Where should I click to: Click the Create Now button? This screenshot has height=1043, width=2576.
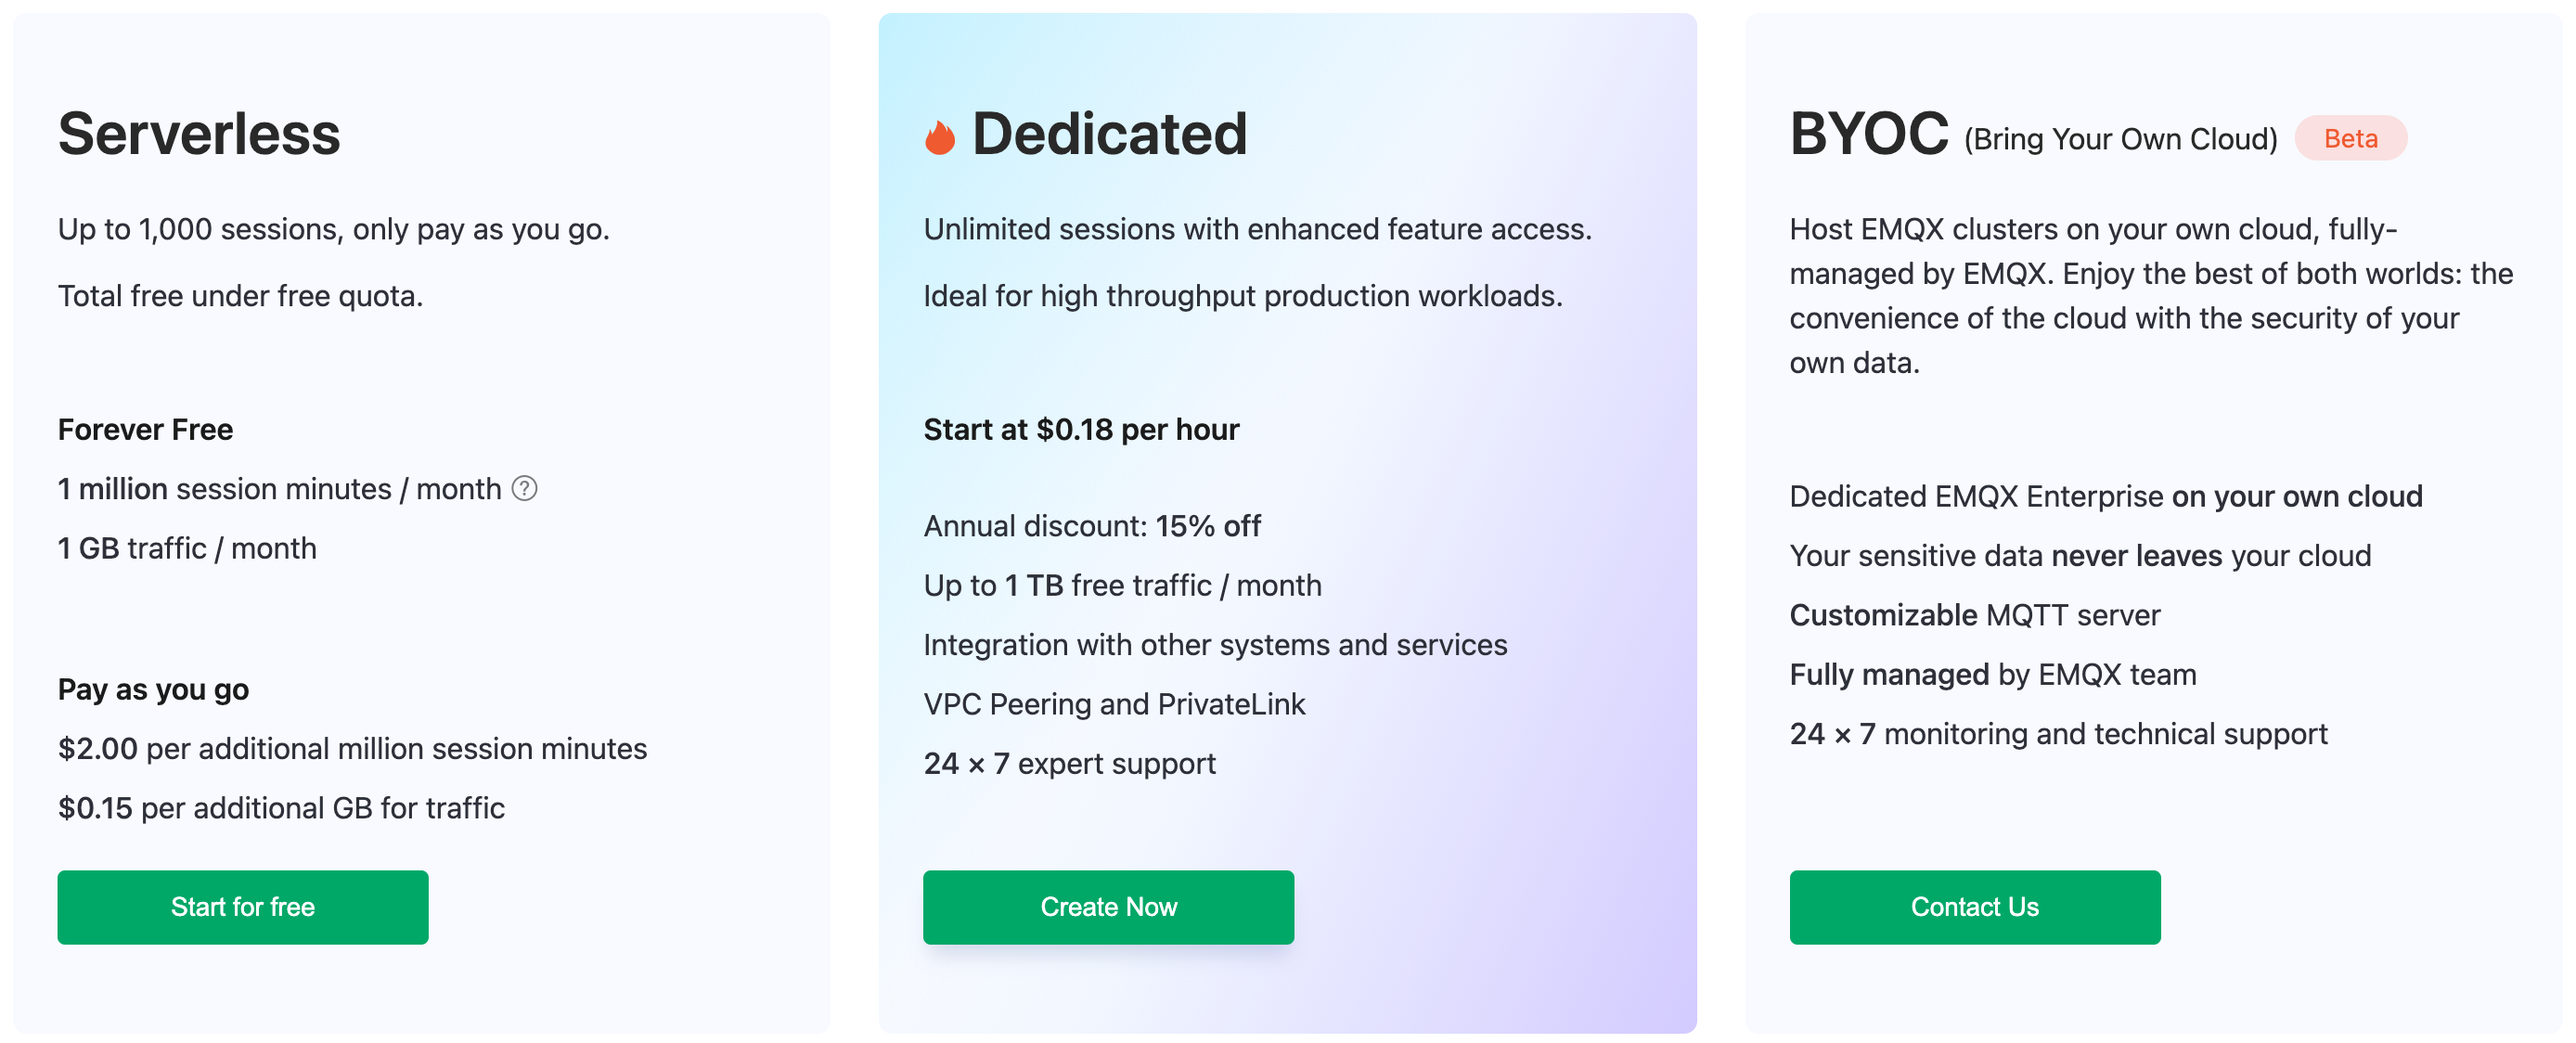pos(1108,906)
